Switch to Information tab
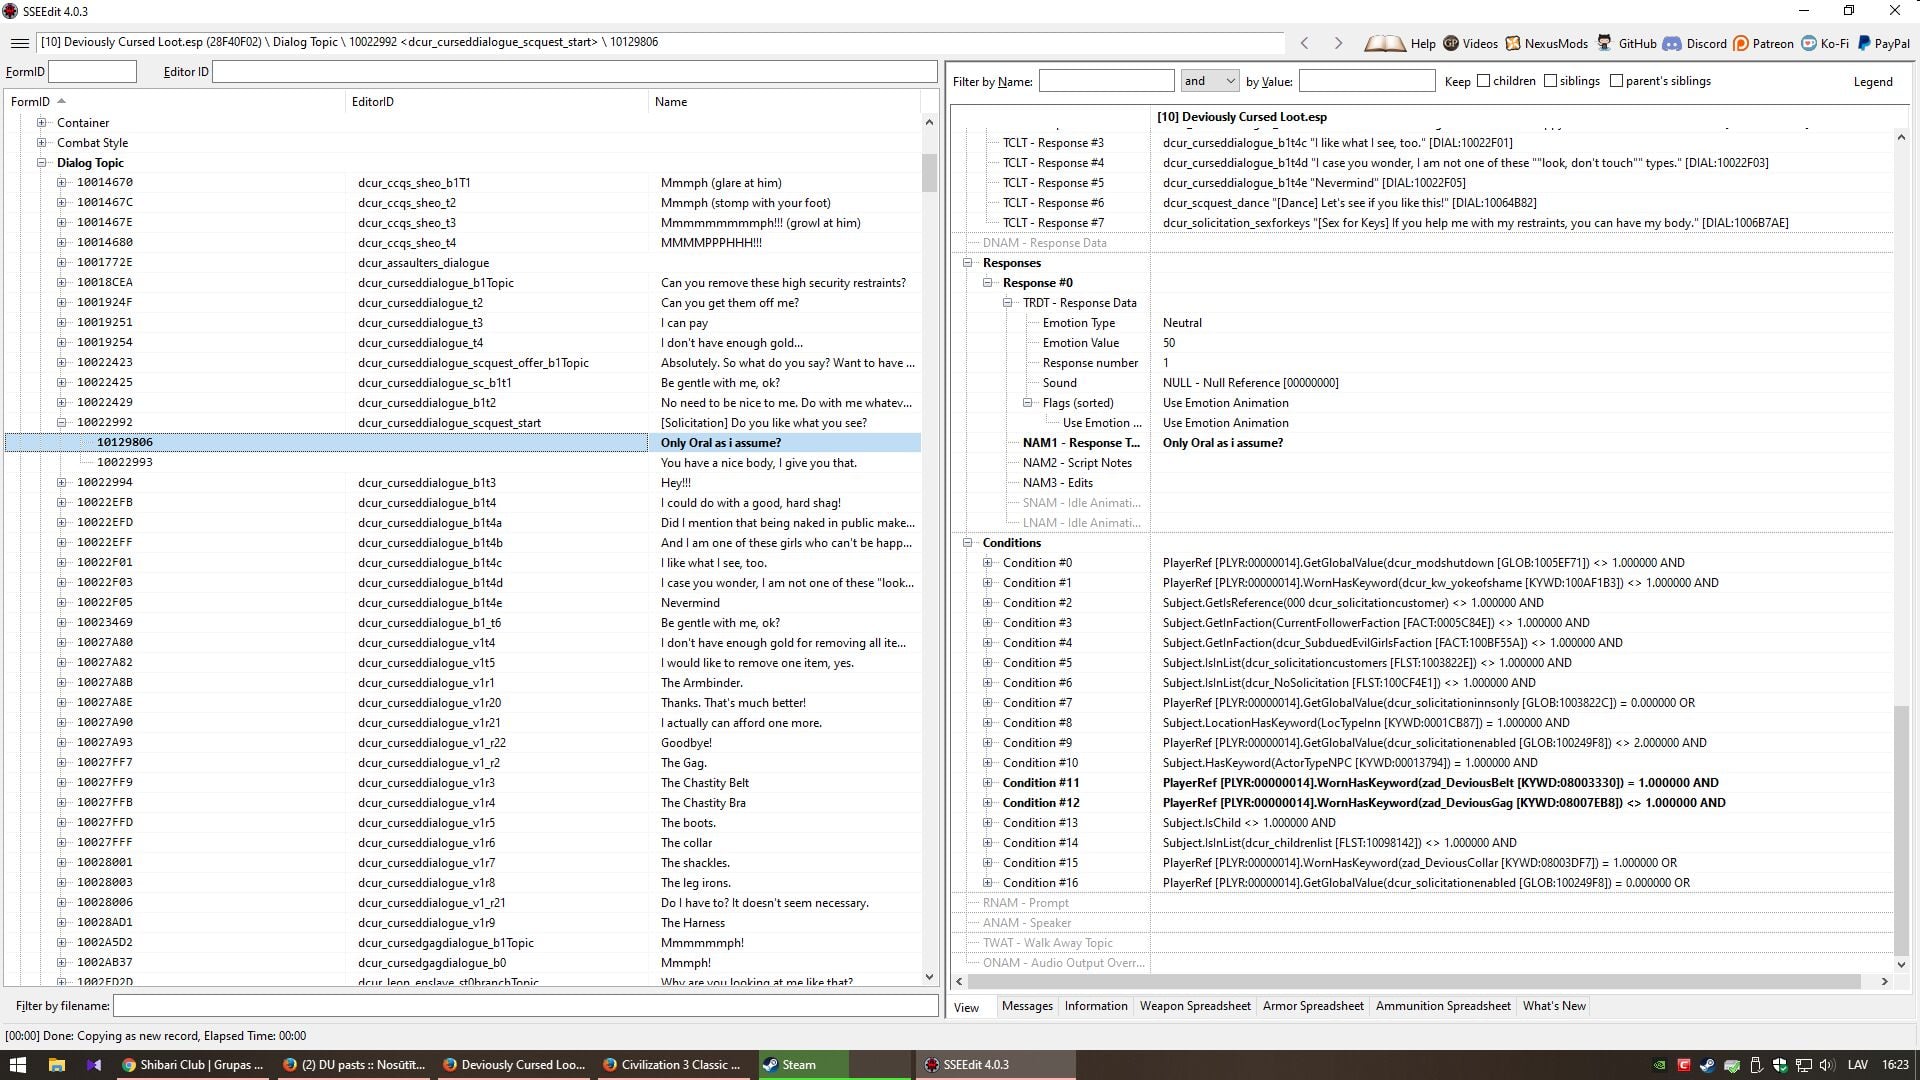Screen dimensions: 1920x1080 click(1096, 1006)
